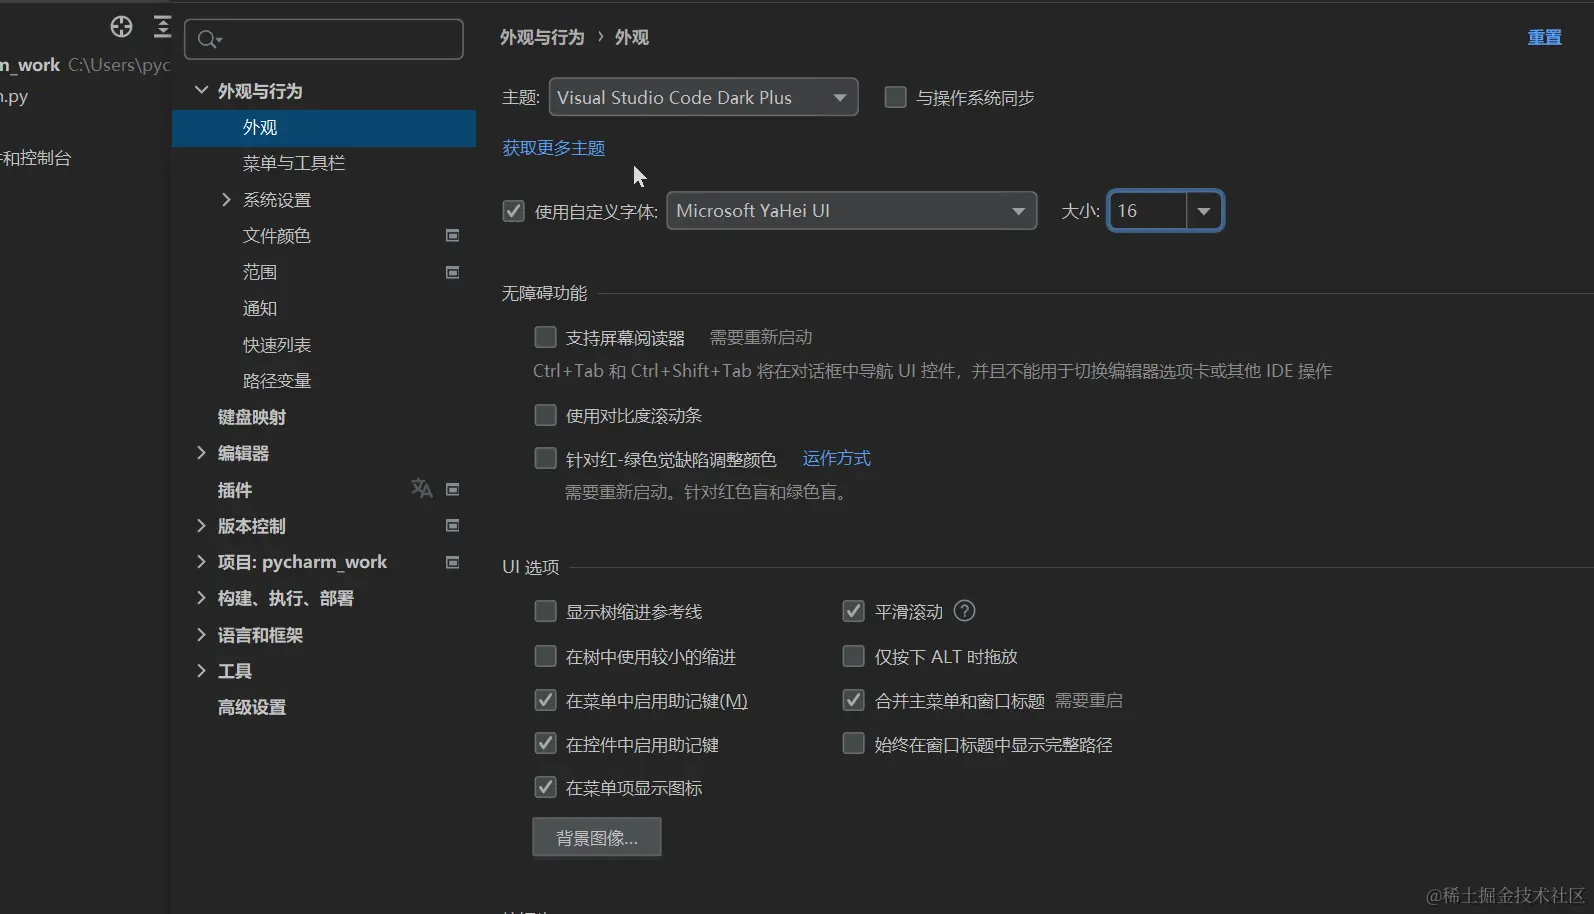Expand the 系统设置 node
The width and height of the screenshot is (1594, 914).
click(x=226, y=200)
